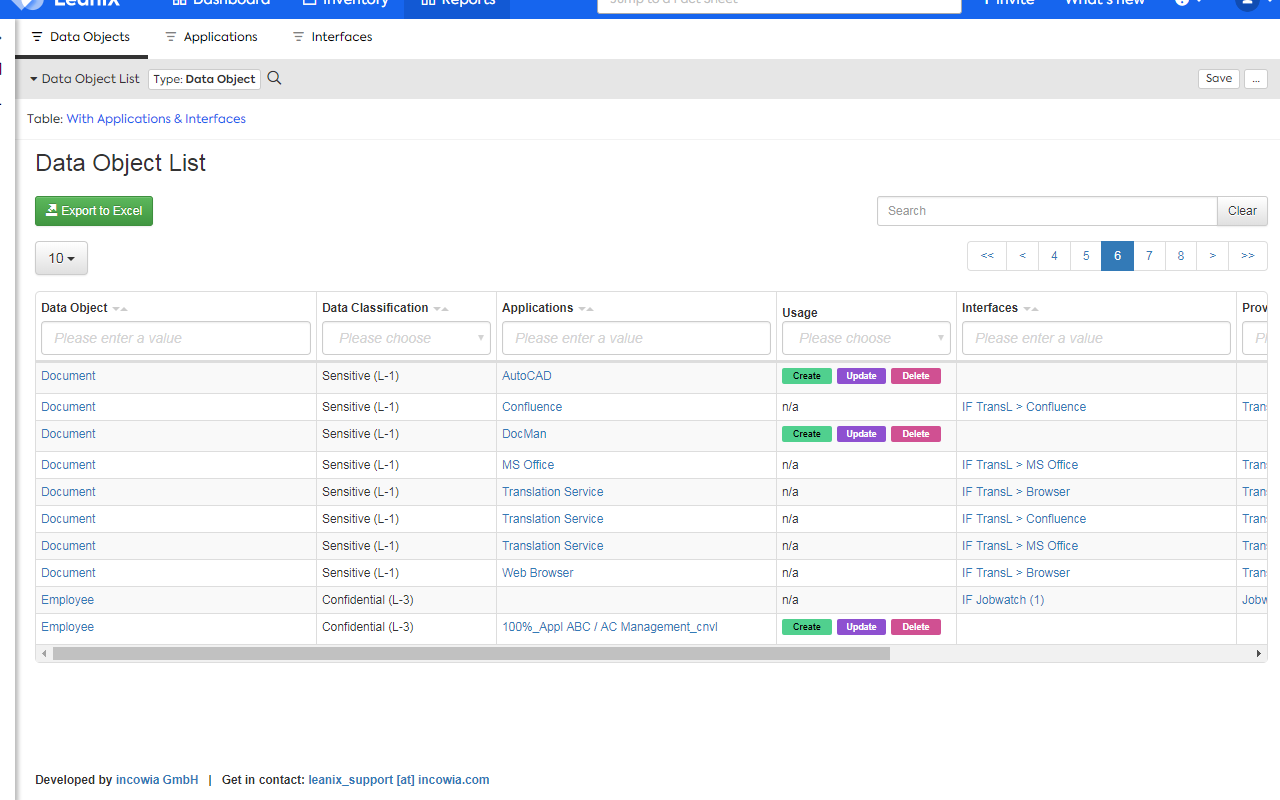Open incowia GmbH footer link
The image size is (1280, 800).
157,780
